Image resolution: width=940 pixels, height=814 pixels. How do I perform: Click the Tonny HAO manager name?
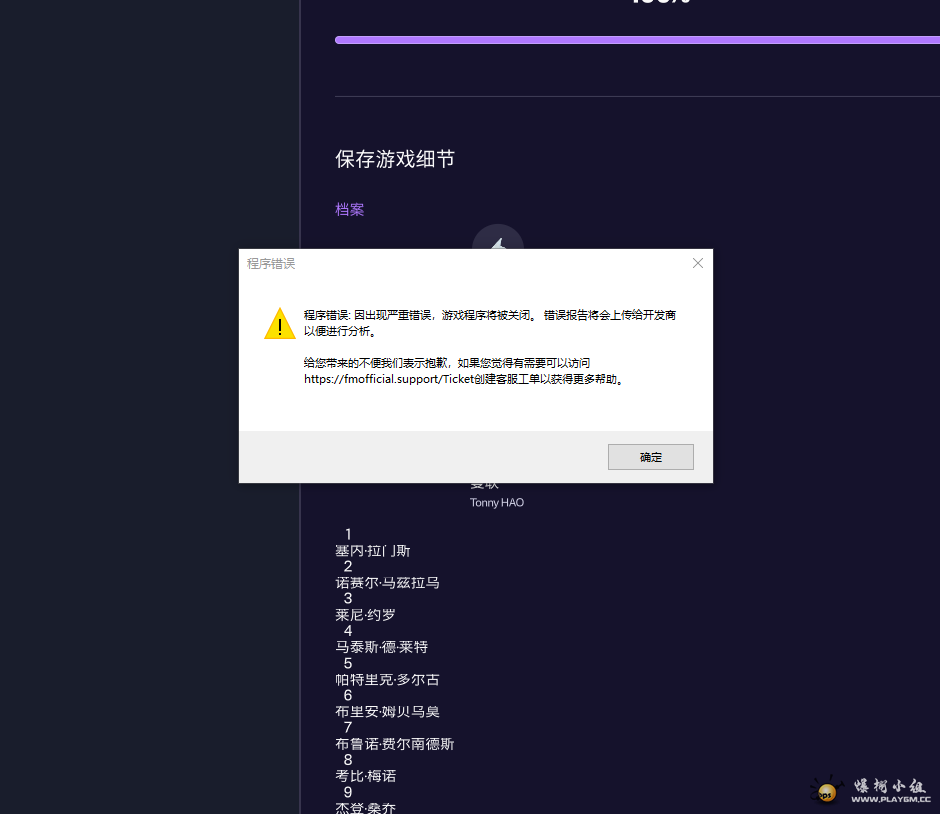coord(496,502)
